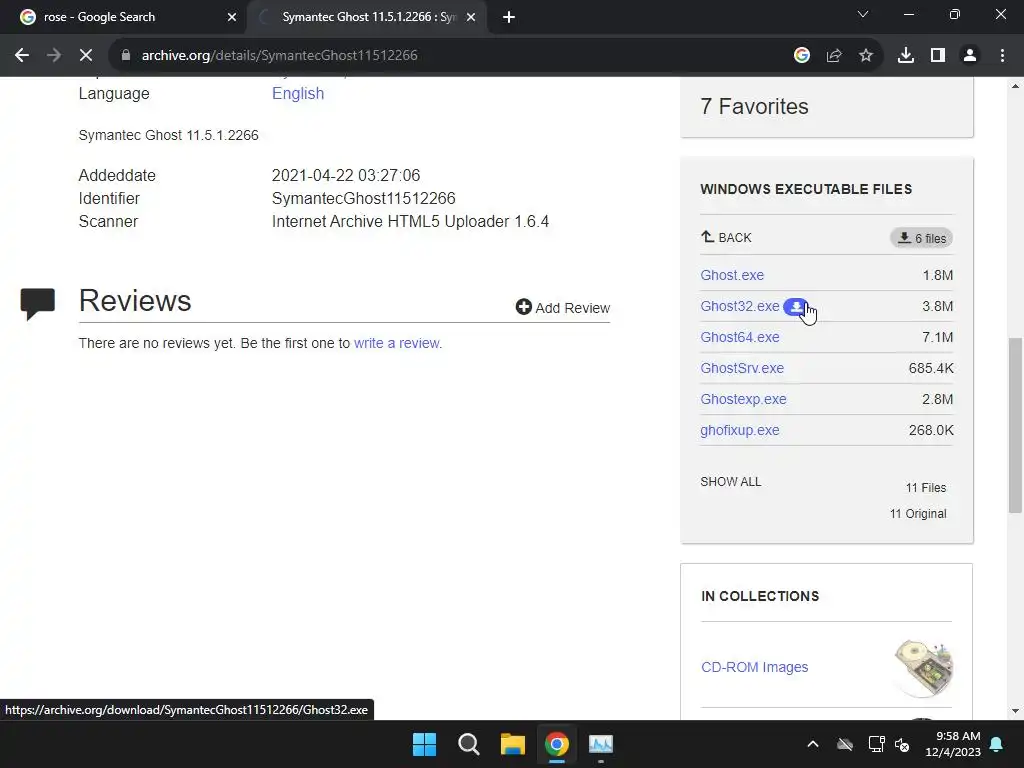This screenshot has height=768, width=1024.
Task: Open the monitor app on taskbar
Action: click(601, 744)
